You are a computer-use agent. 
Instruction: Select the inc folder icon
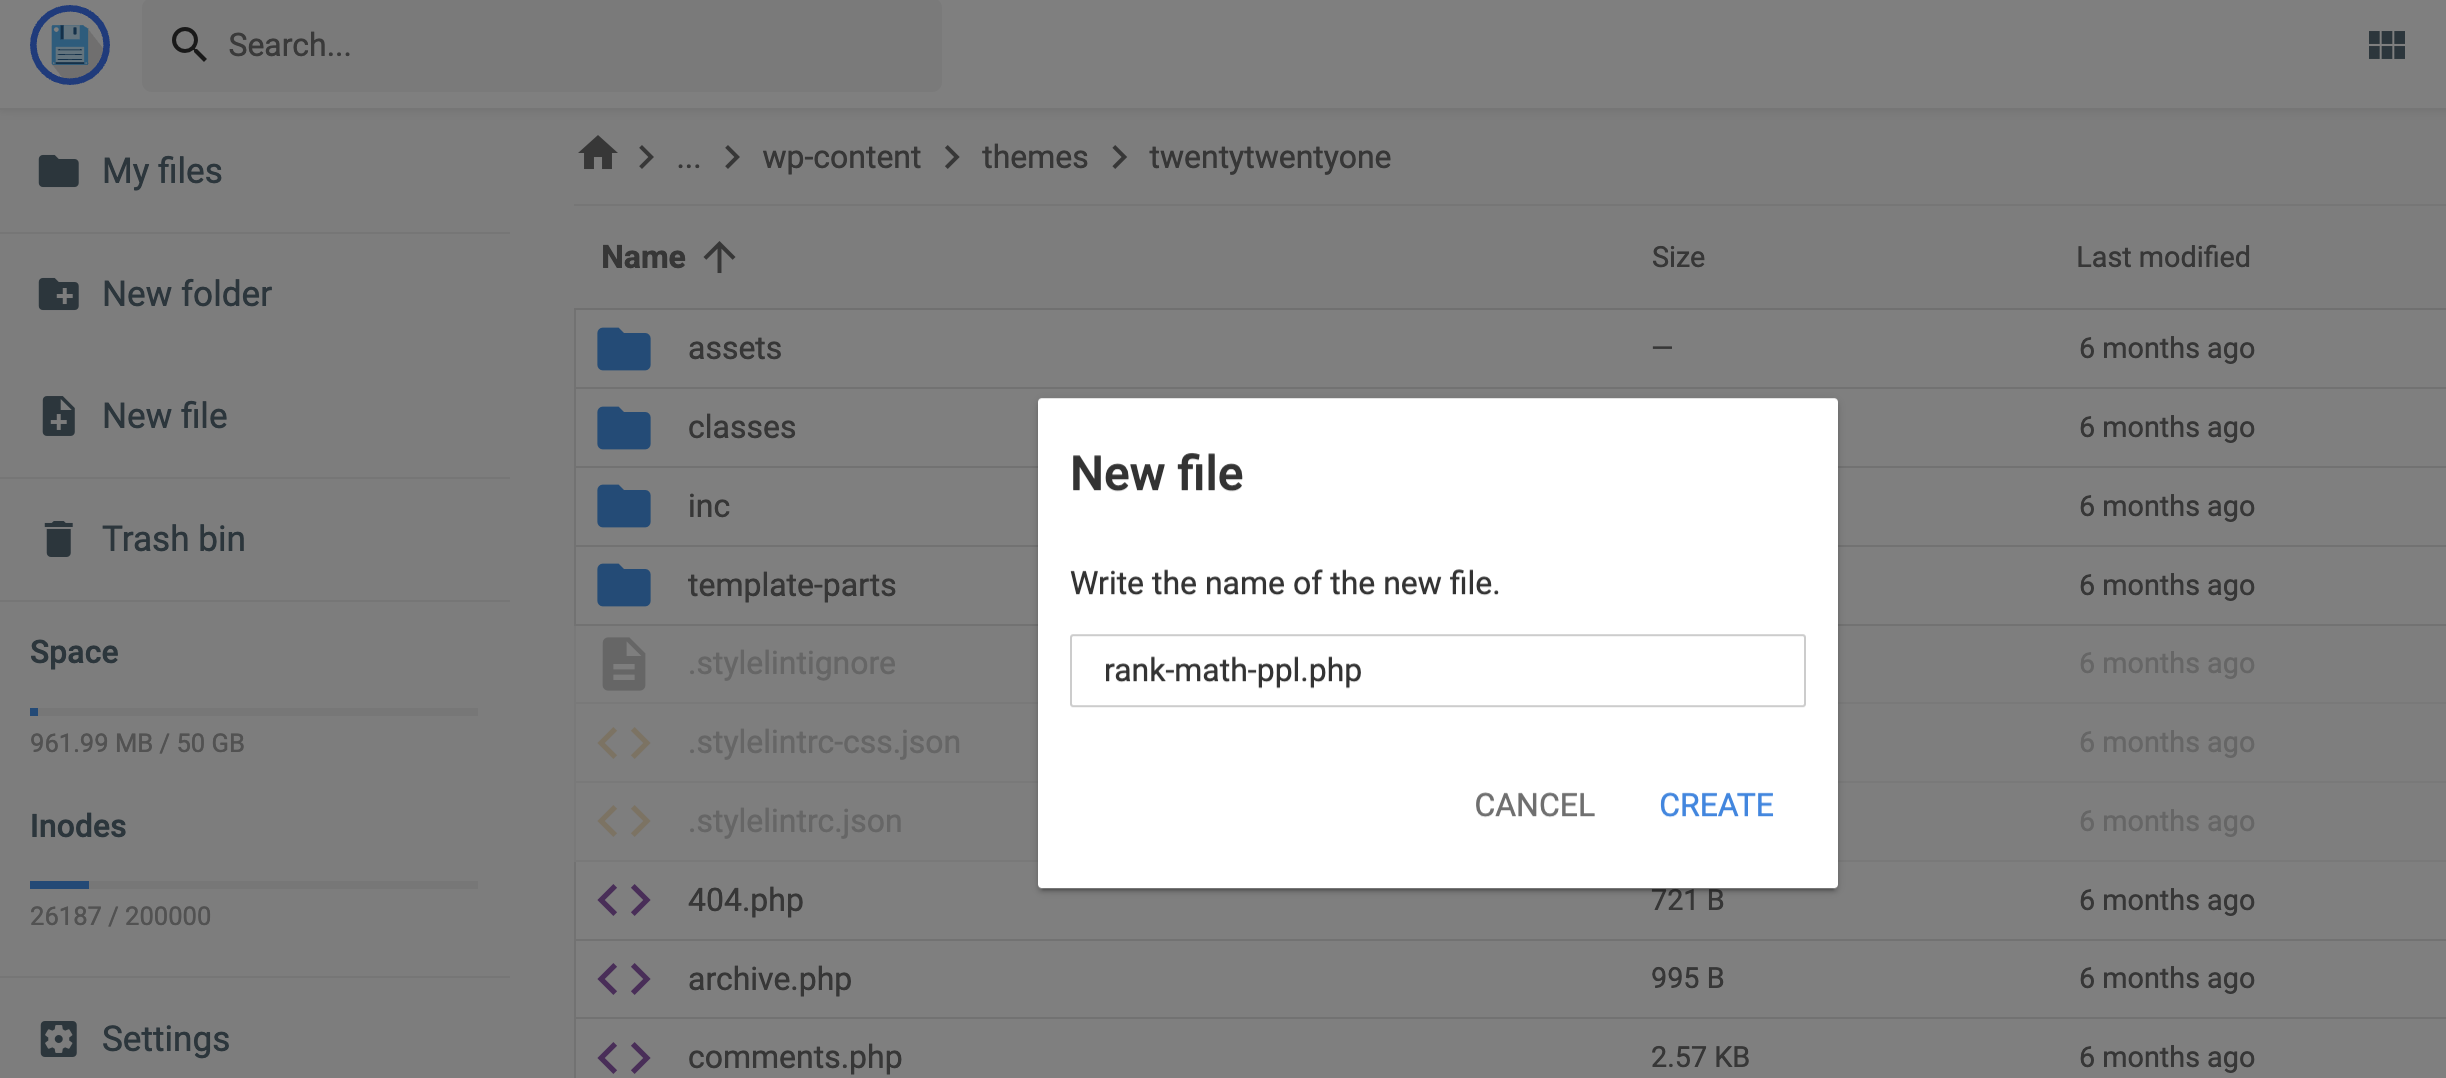pyautogui.click(x=624, y=506)
